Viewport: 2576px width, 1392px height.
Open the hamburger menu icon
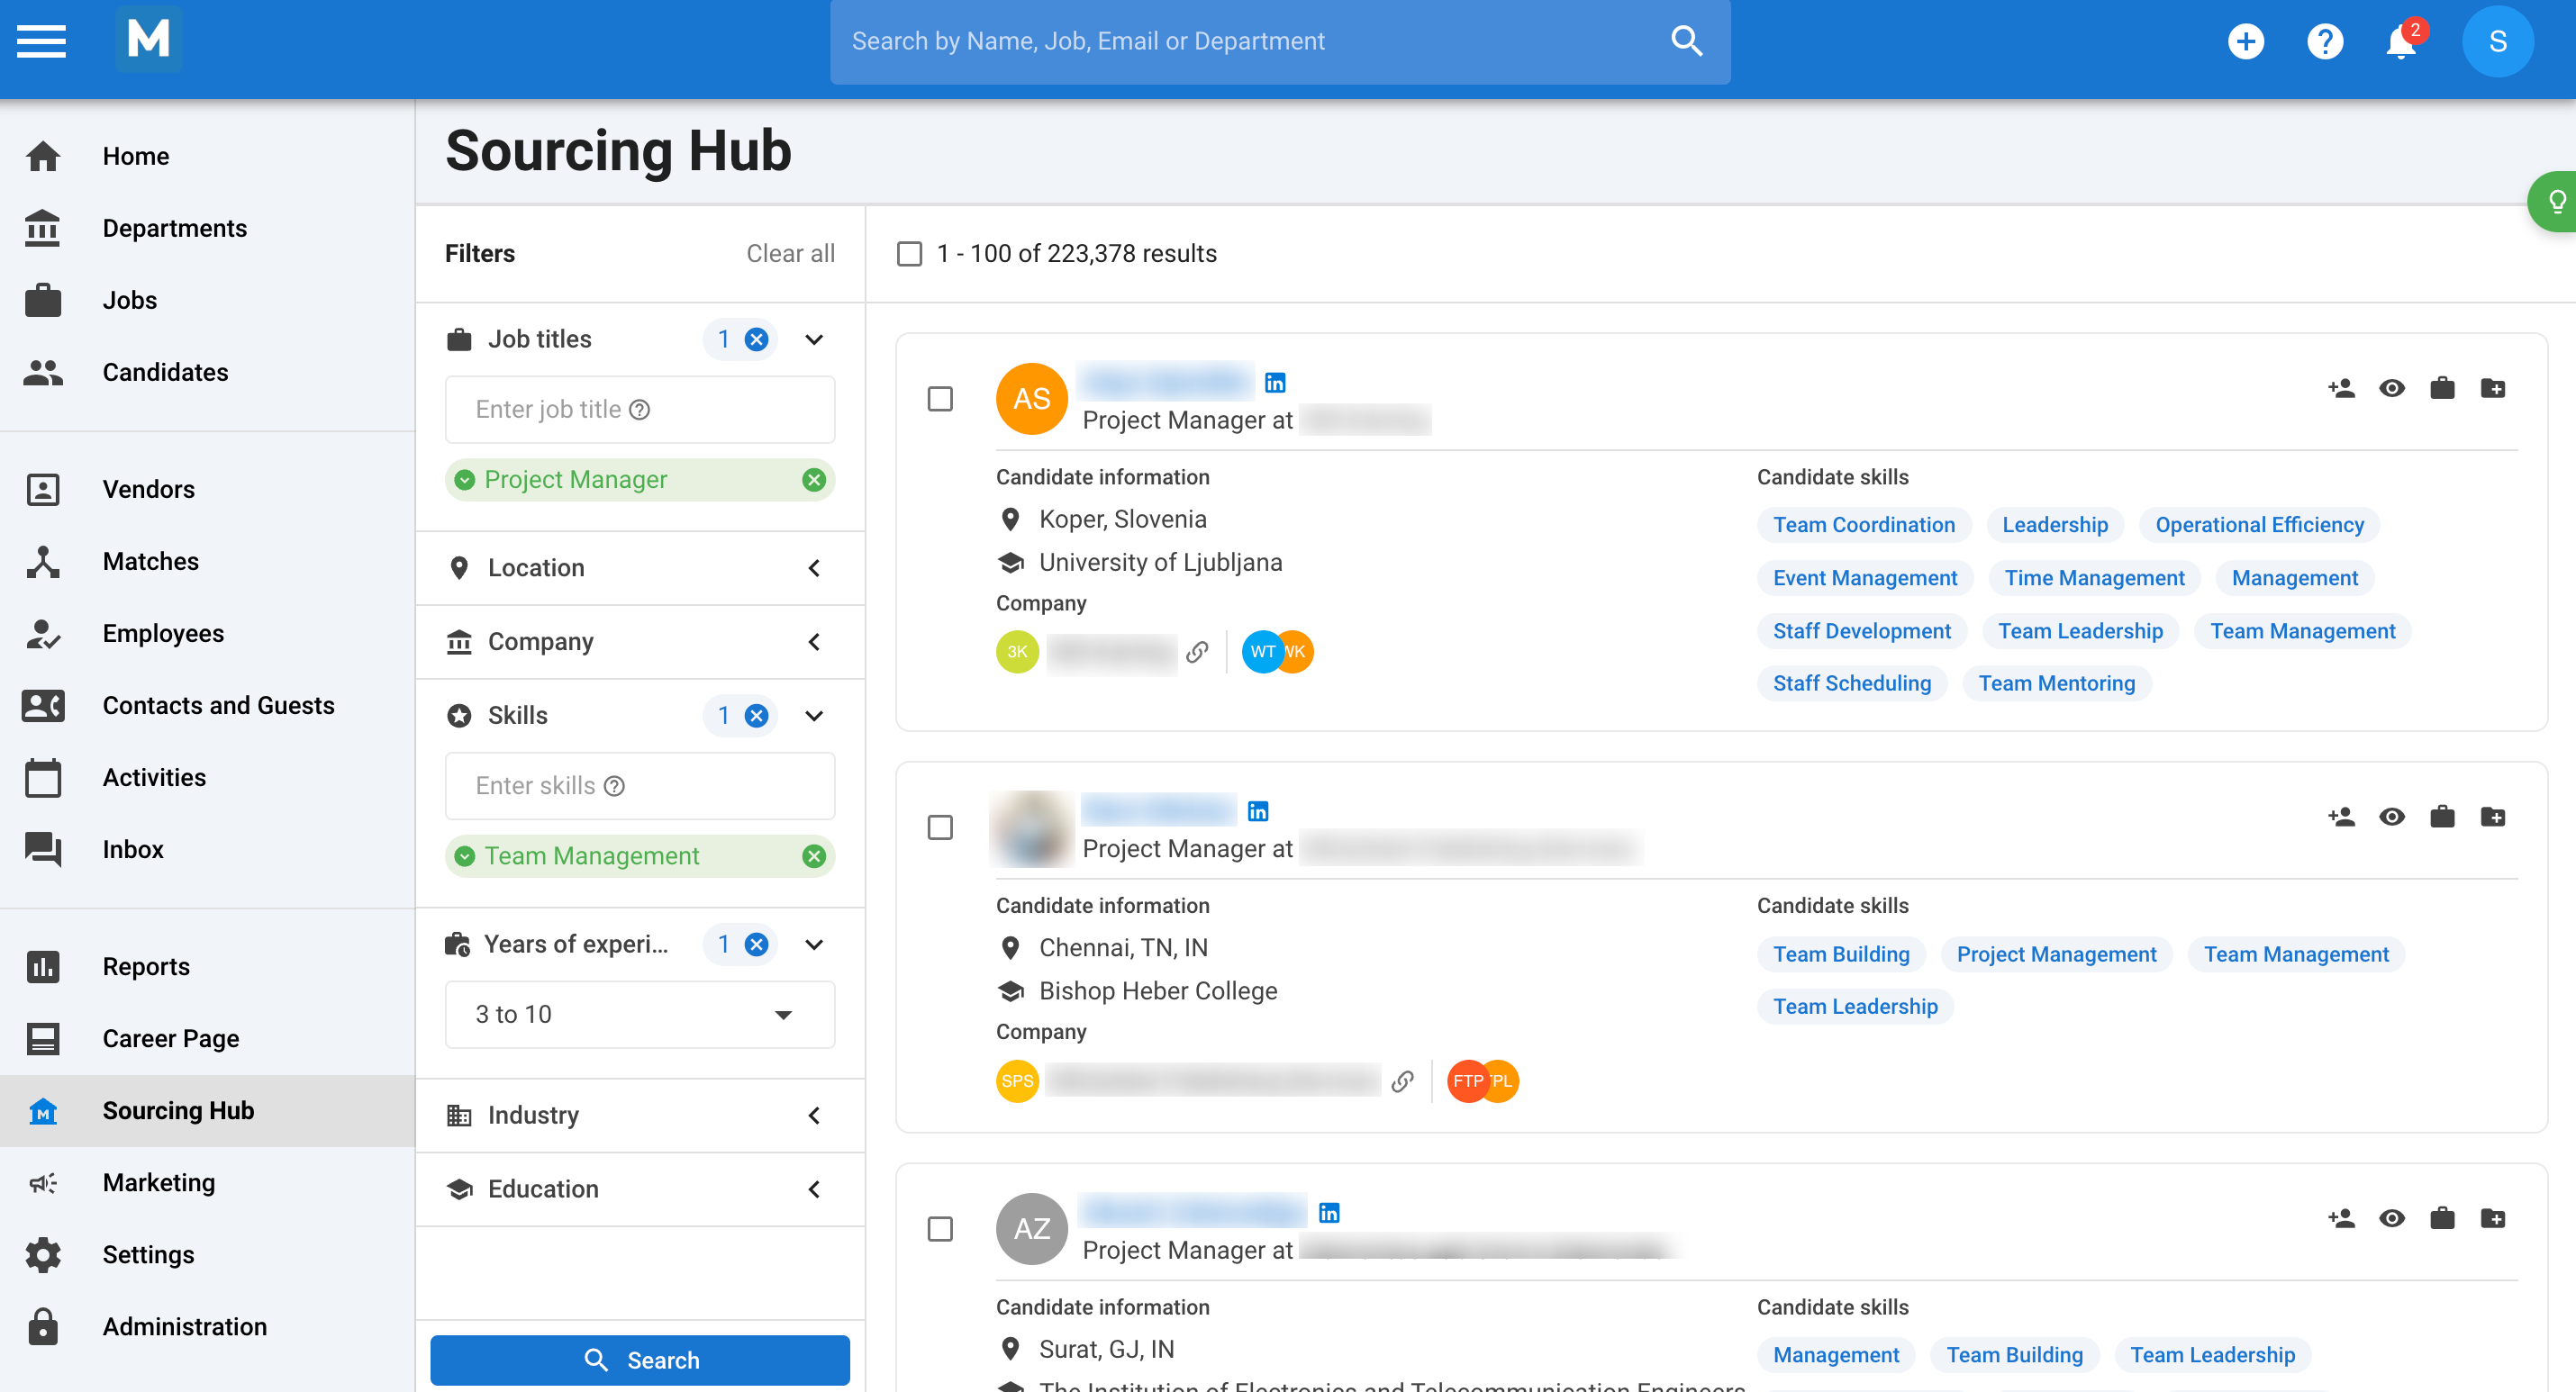(x=41, y=42)
